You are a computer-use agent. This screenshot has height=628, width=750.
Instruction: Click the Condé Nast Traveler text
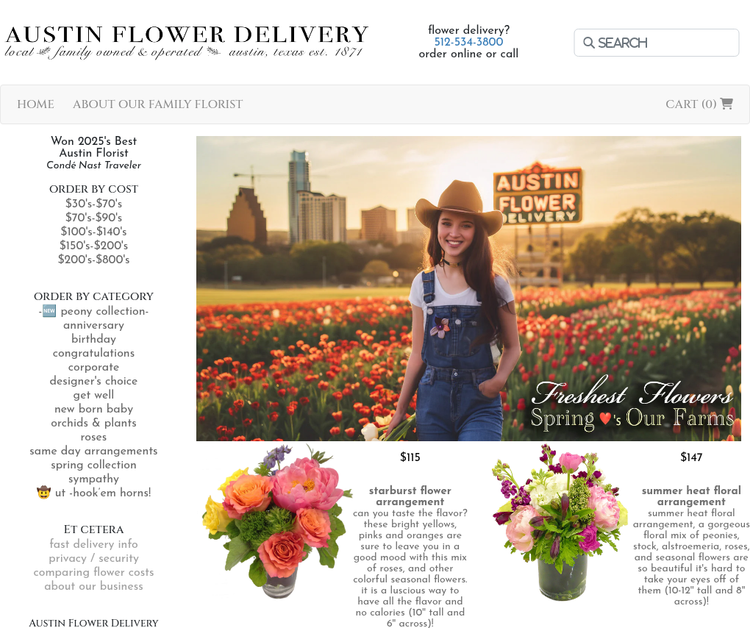coord(94,165)
